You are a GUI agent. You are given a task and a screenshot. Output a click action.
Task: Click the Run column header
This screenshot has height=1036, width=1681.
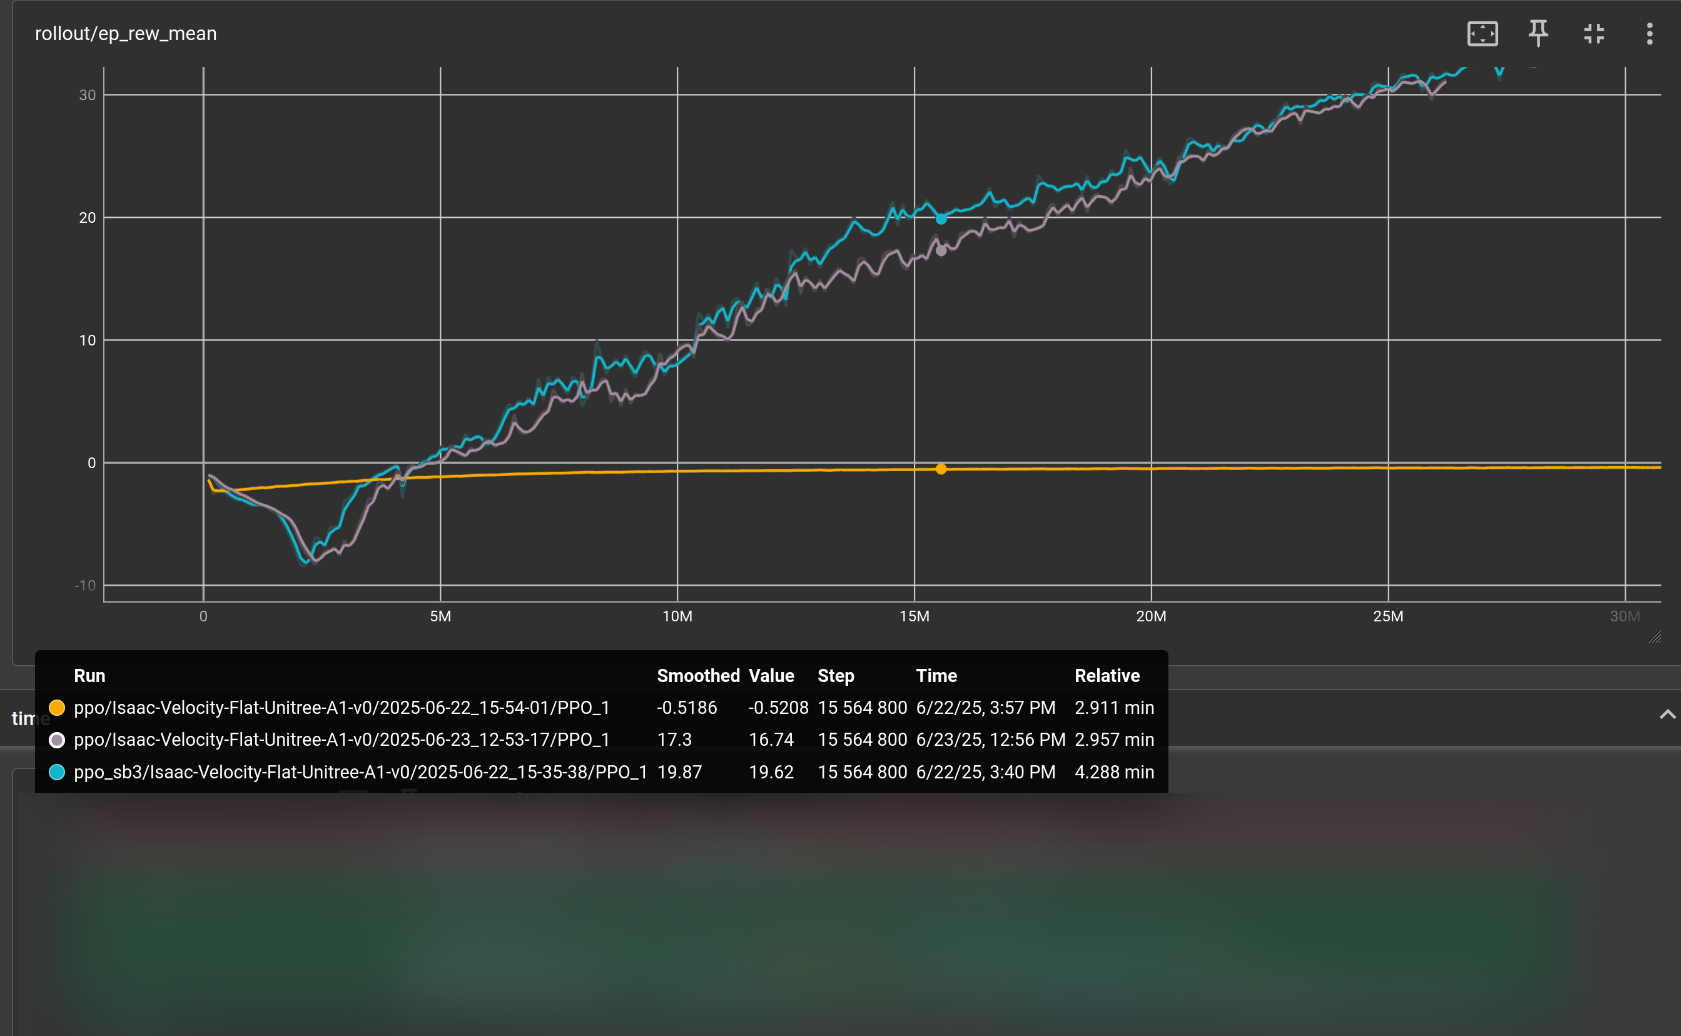[x=89, y=676]
